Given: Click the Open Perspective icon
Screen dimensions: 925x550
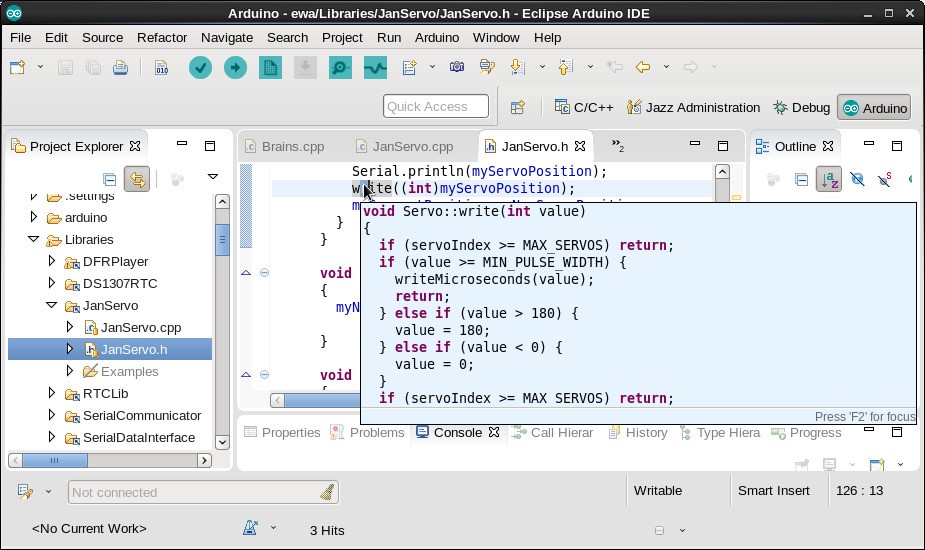Looking at the screenshot, I should click(x=518, y=107).
